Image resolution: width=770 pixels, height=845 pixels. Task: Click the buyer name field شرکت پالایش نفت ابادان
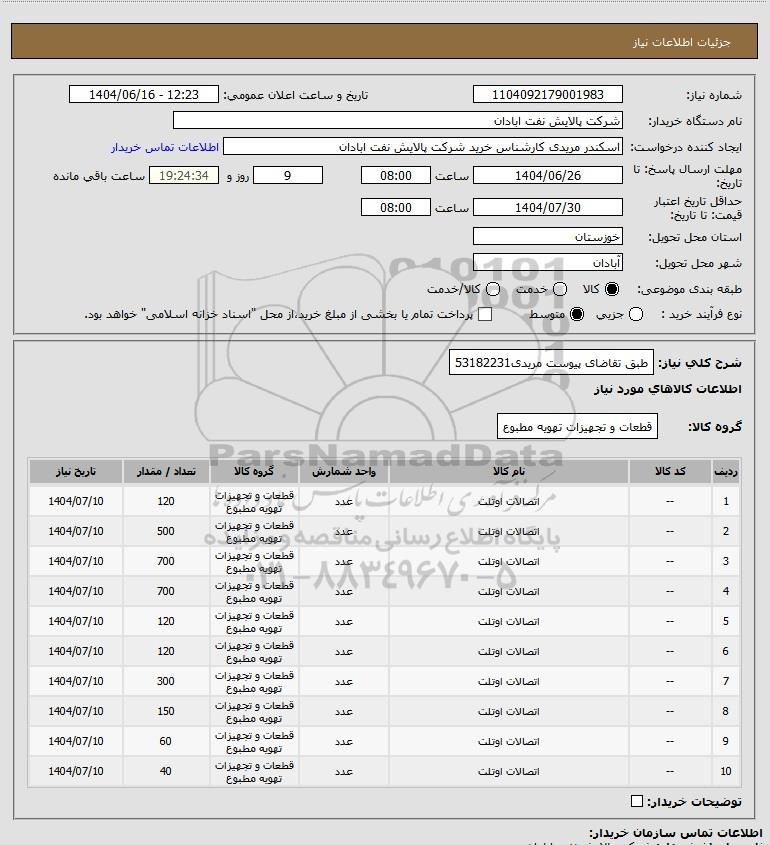pos(398,120)
